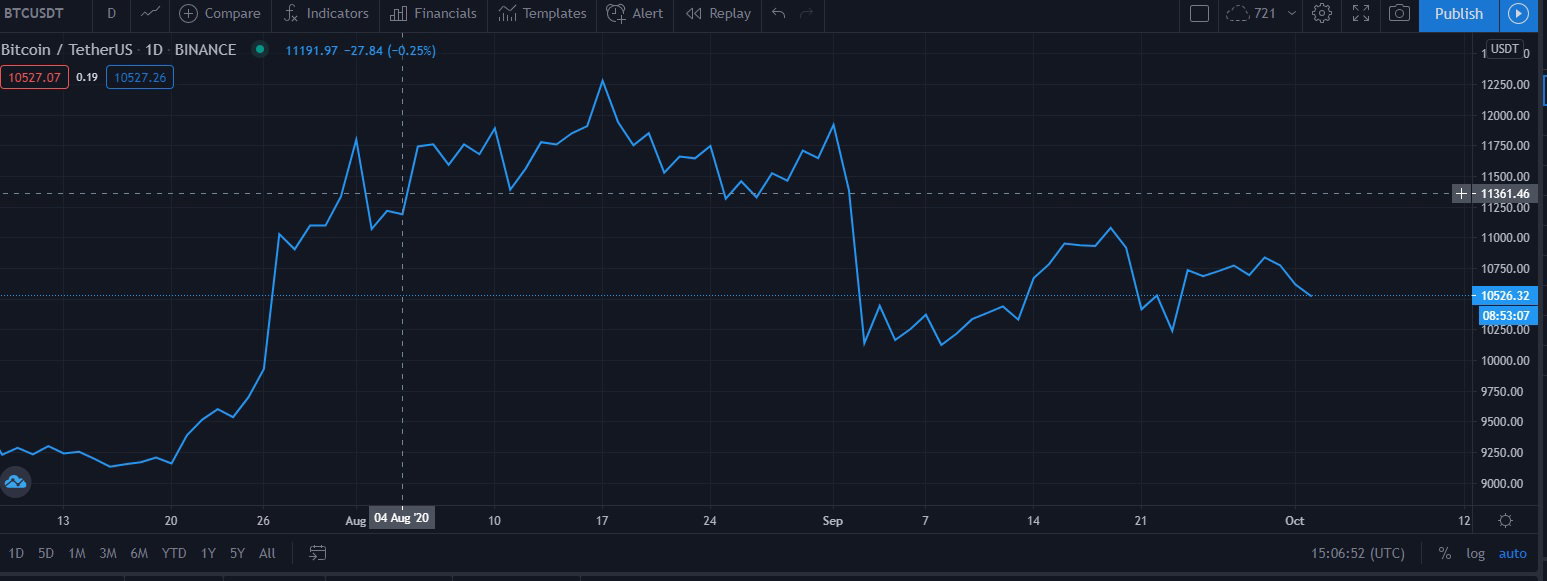Click the Oct label on time axis
This screenshot has width=1547, height=581.
click(1295, 520)
